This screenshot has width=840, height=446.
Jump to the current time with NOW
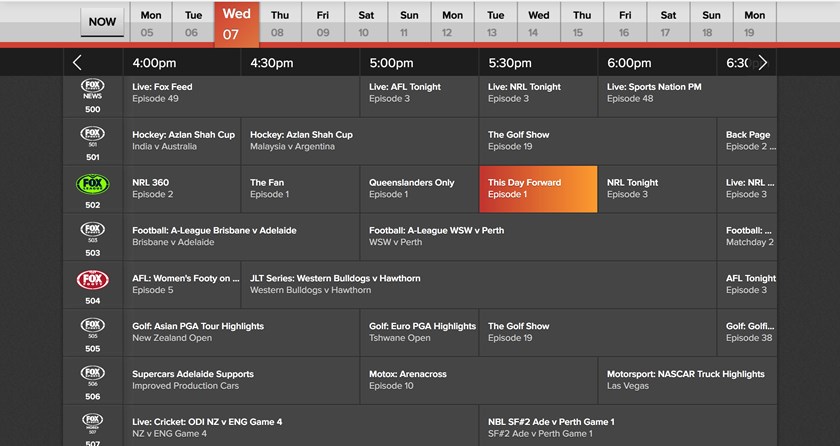102,22
